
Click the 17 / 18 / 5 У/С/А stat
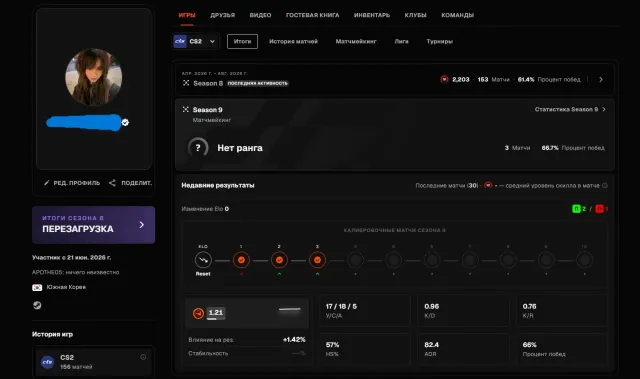[364, 310]
